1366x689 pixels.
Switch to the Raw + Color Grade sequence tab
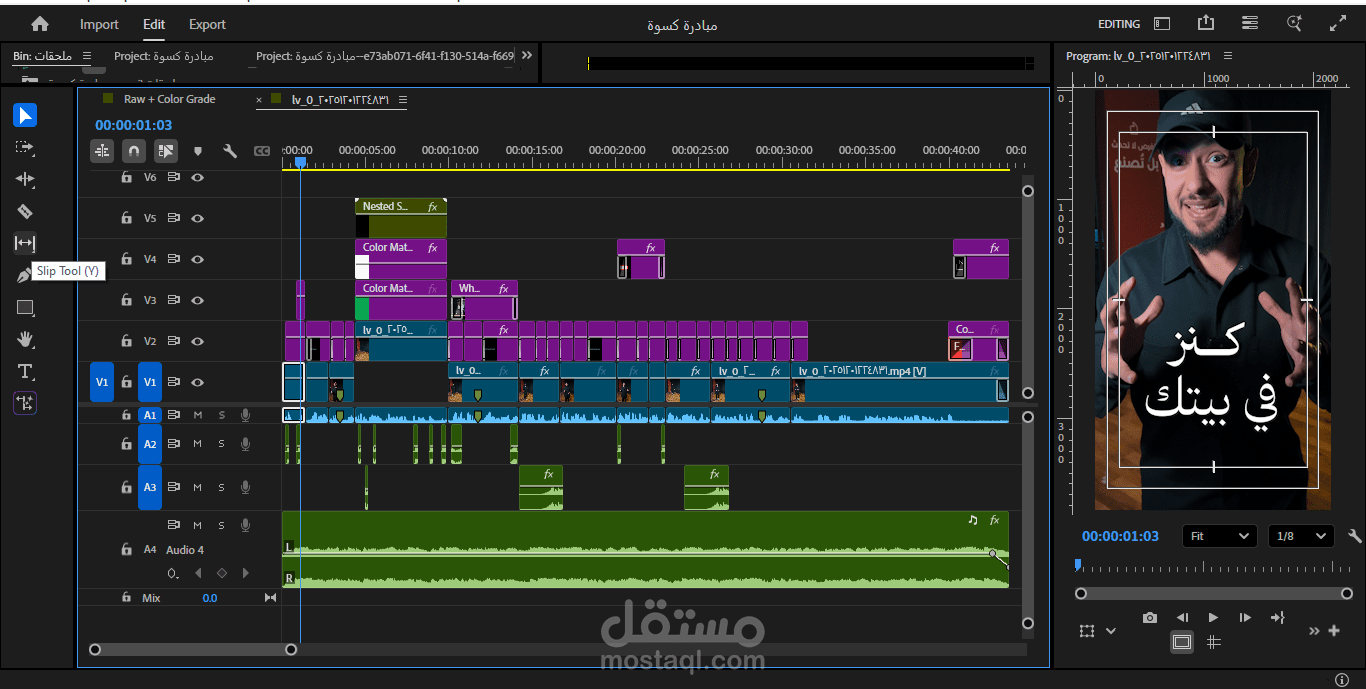(168, 99)
